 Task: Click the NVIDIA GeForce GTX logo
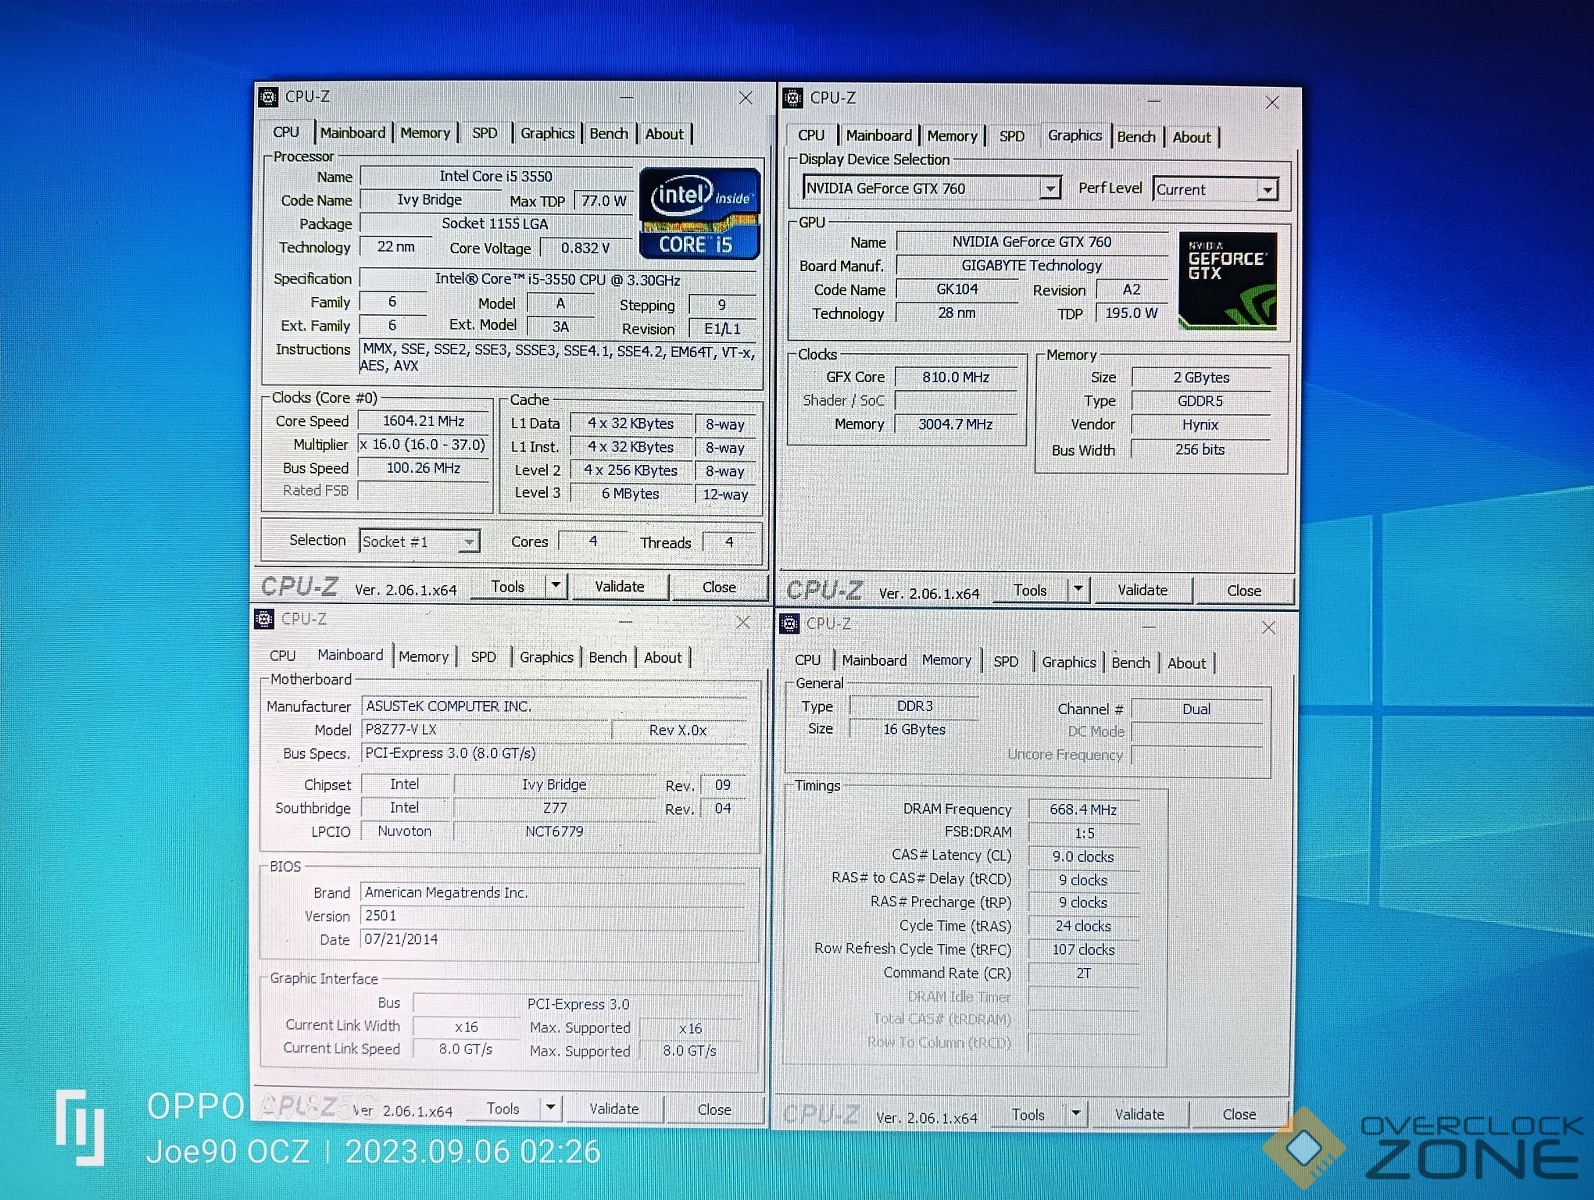coord(1227,281)
